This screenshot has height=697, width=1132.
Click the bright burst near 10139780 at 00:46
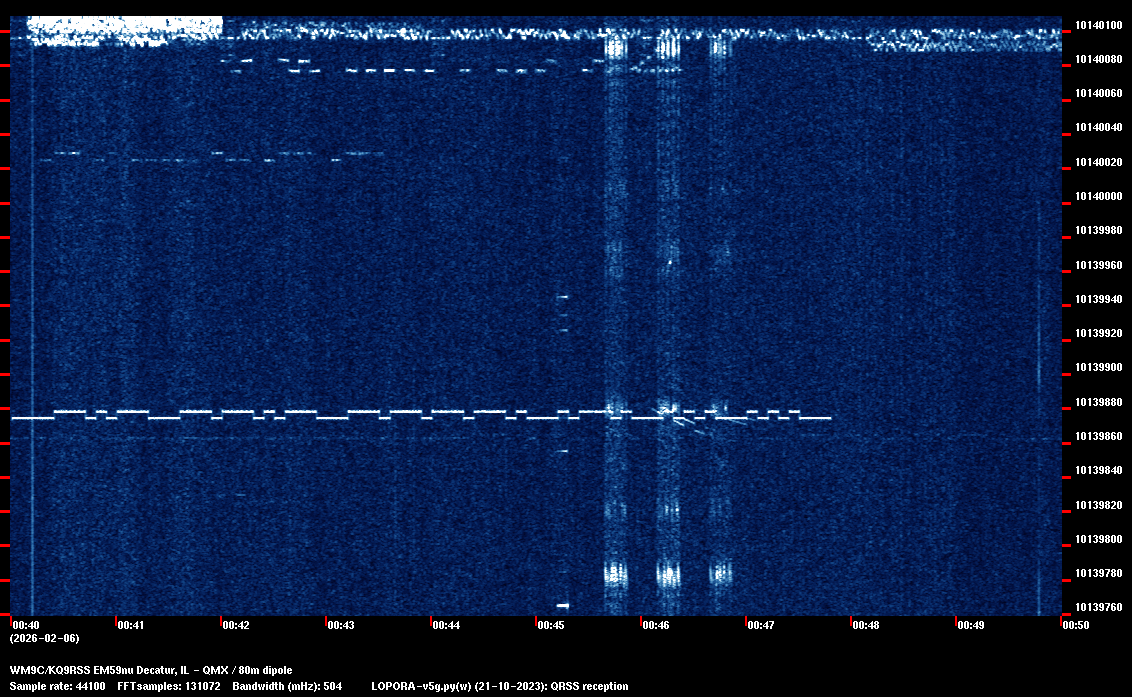669,575
